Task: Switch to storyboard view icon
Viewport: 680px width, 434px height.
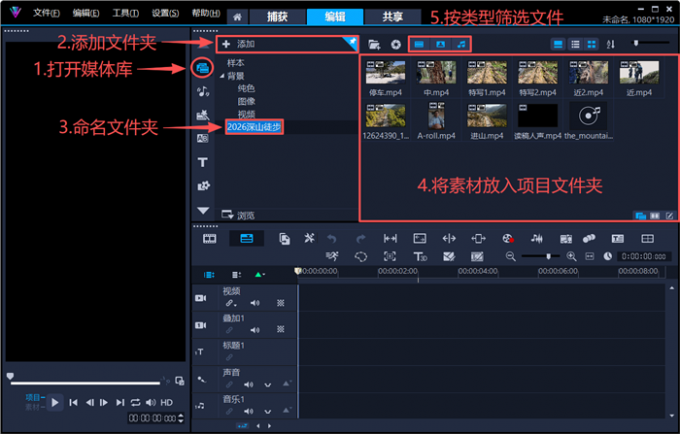Action: pyautogui.click(x=209, y=238)
